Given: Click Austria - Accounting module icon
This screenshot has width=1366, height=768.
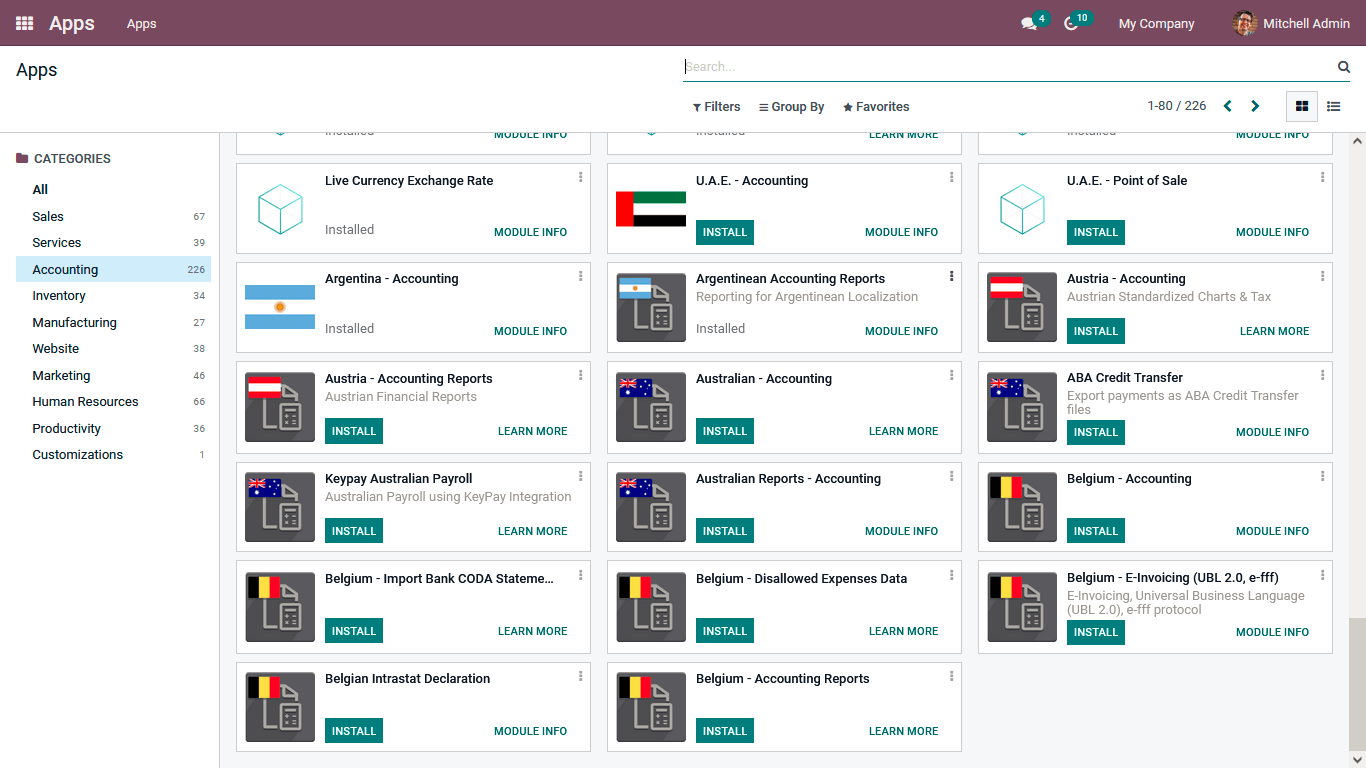Looking at the screenshot, I should [x=1022, y=307].
